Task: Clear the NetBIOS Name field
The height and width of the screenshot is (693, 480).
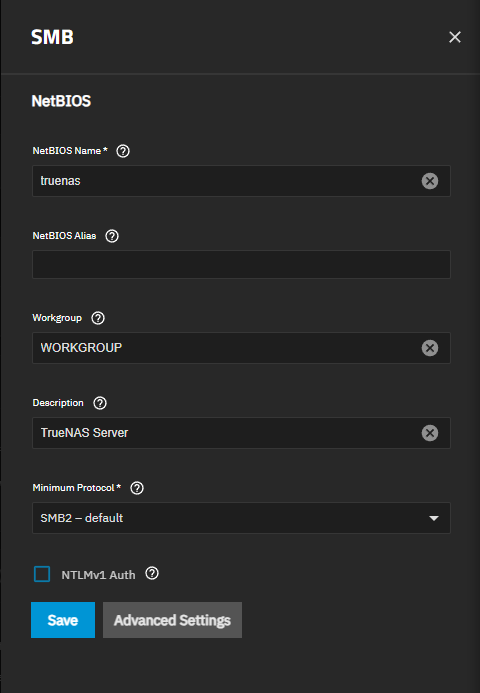Action: pyautogui.click(x=430, y=181)
